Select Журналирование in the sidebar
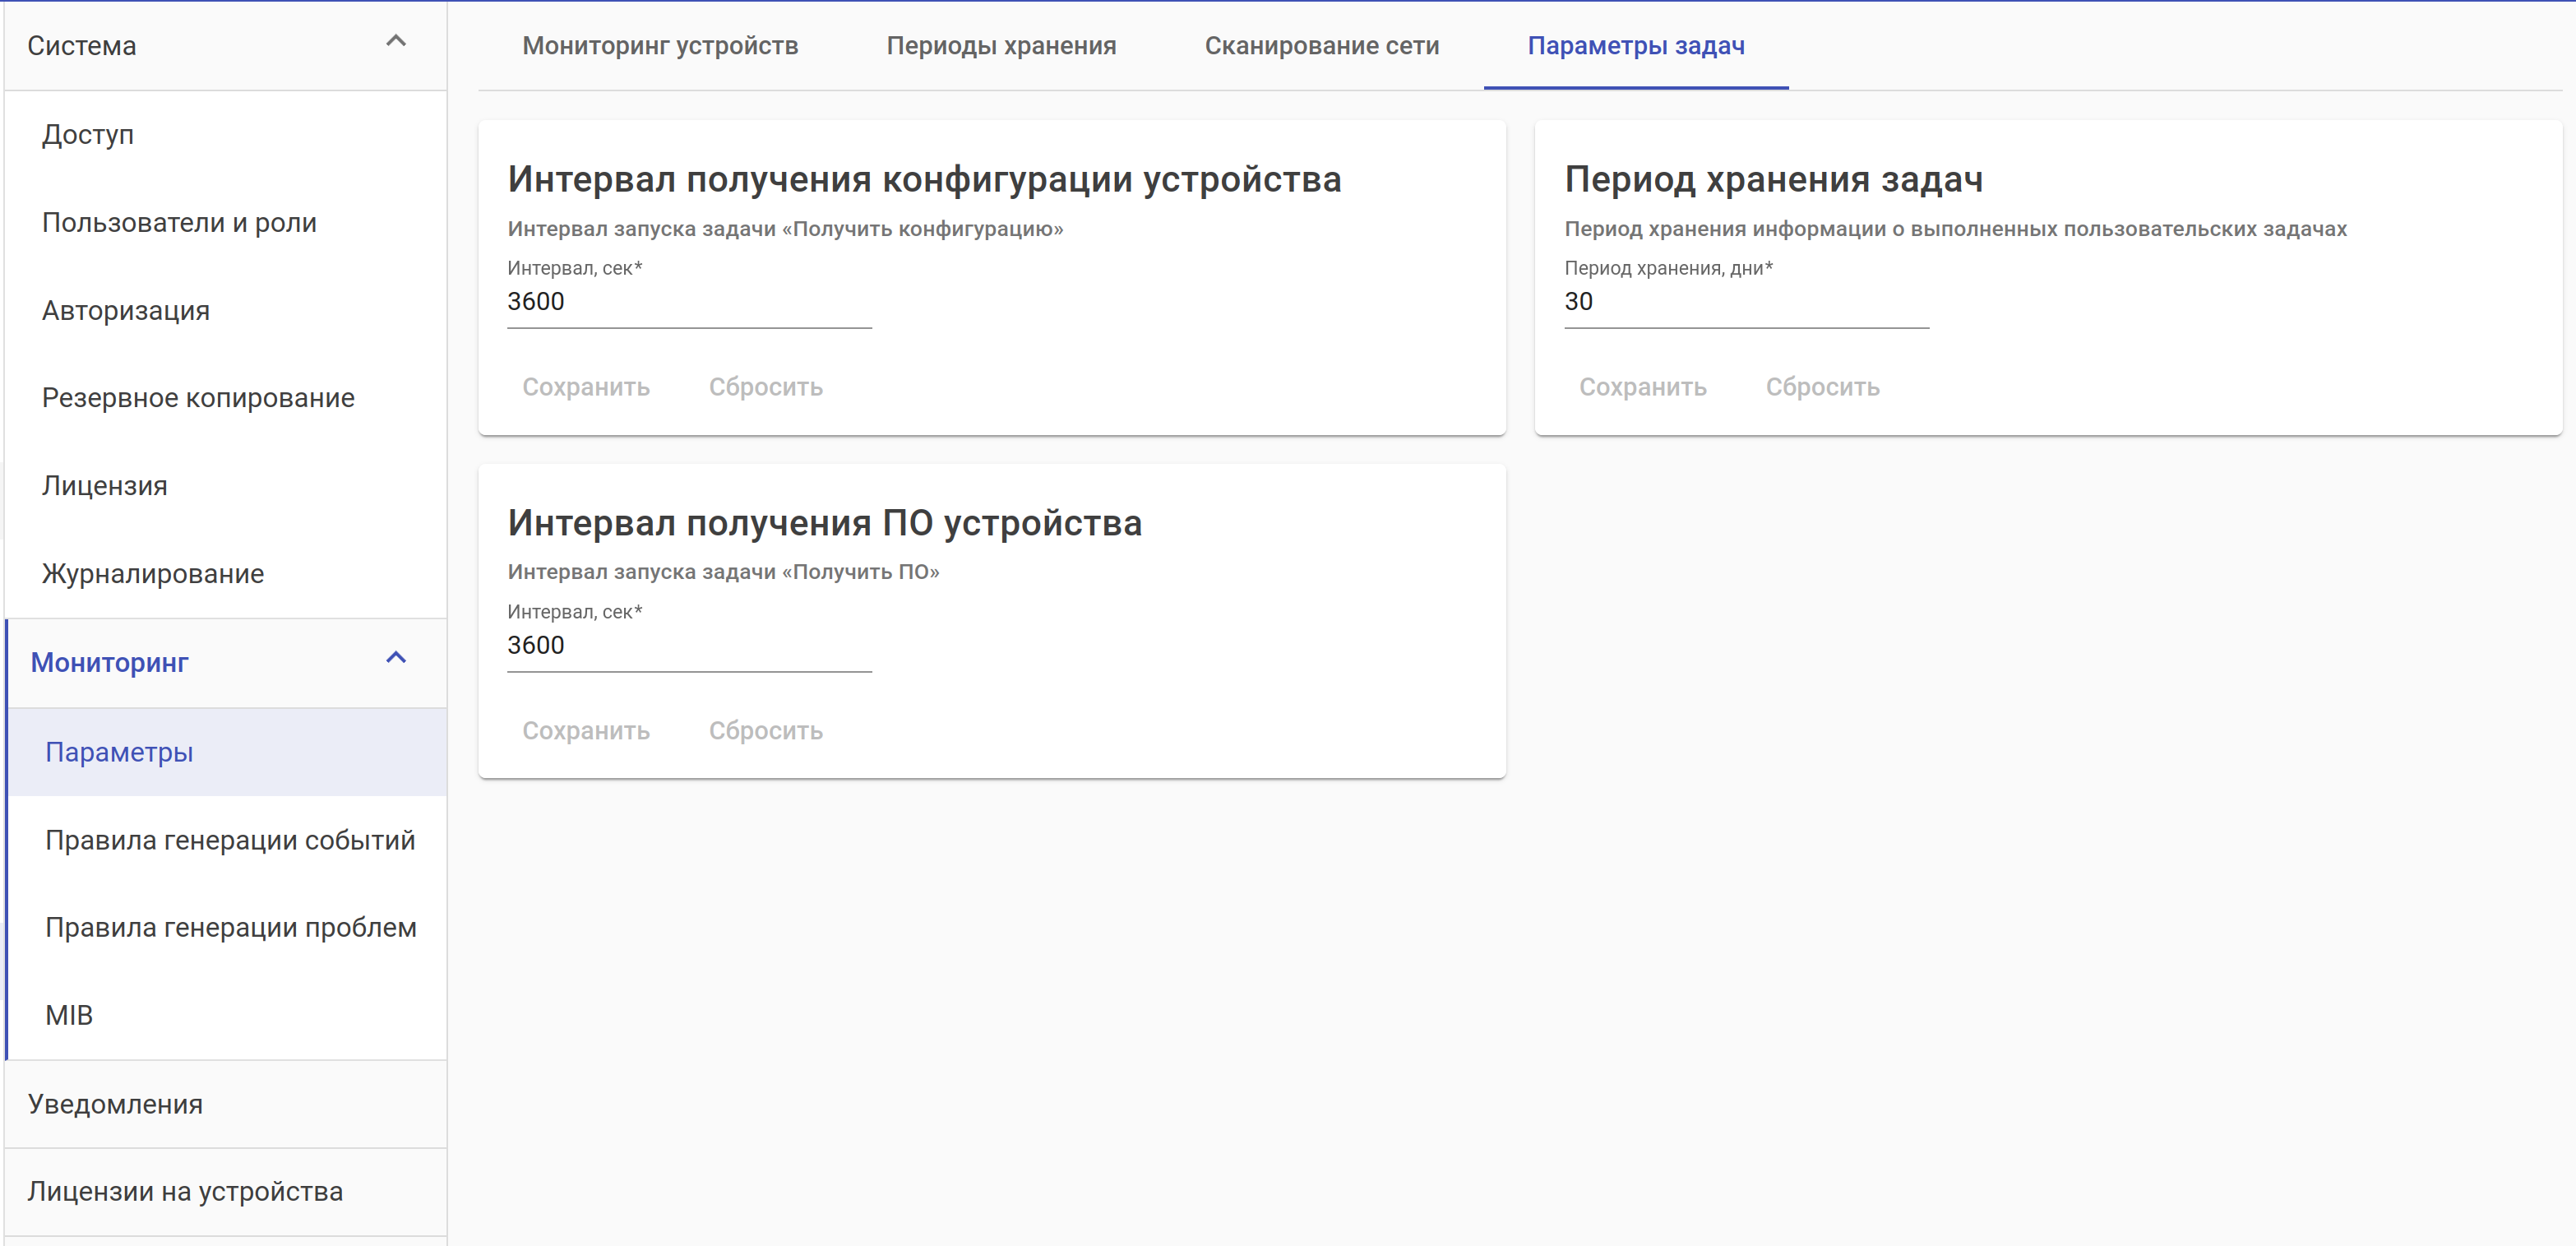 pyautogui.click(x=153, y=574)
